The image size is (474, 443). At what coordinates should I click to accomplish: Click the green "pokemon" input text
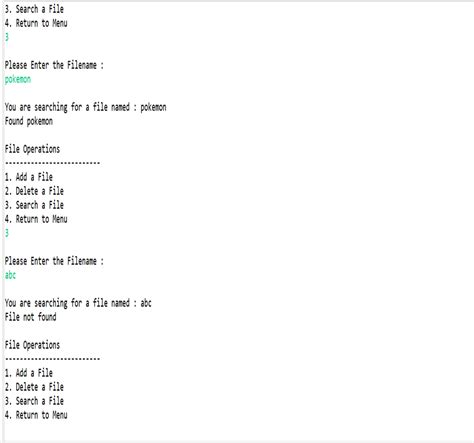tap(18, 79)
